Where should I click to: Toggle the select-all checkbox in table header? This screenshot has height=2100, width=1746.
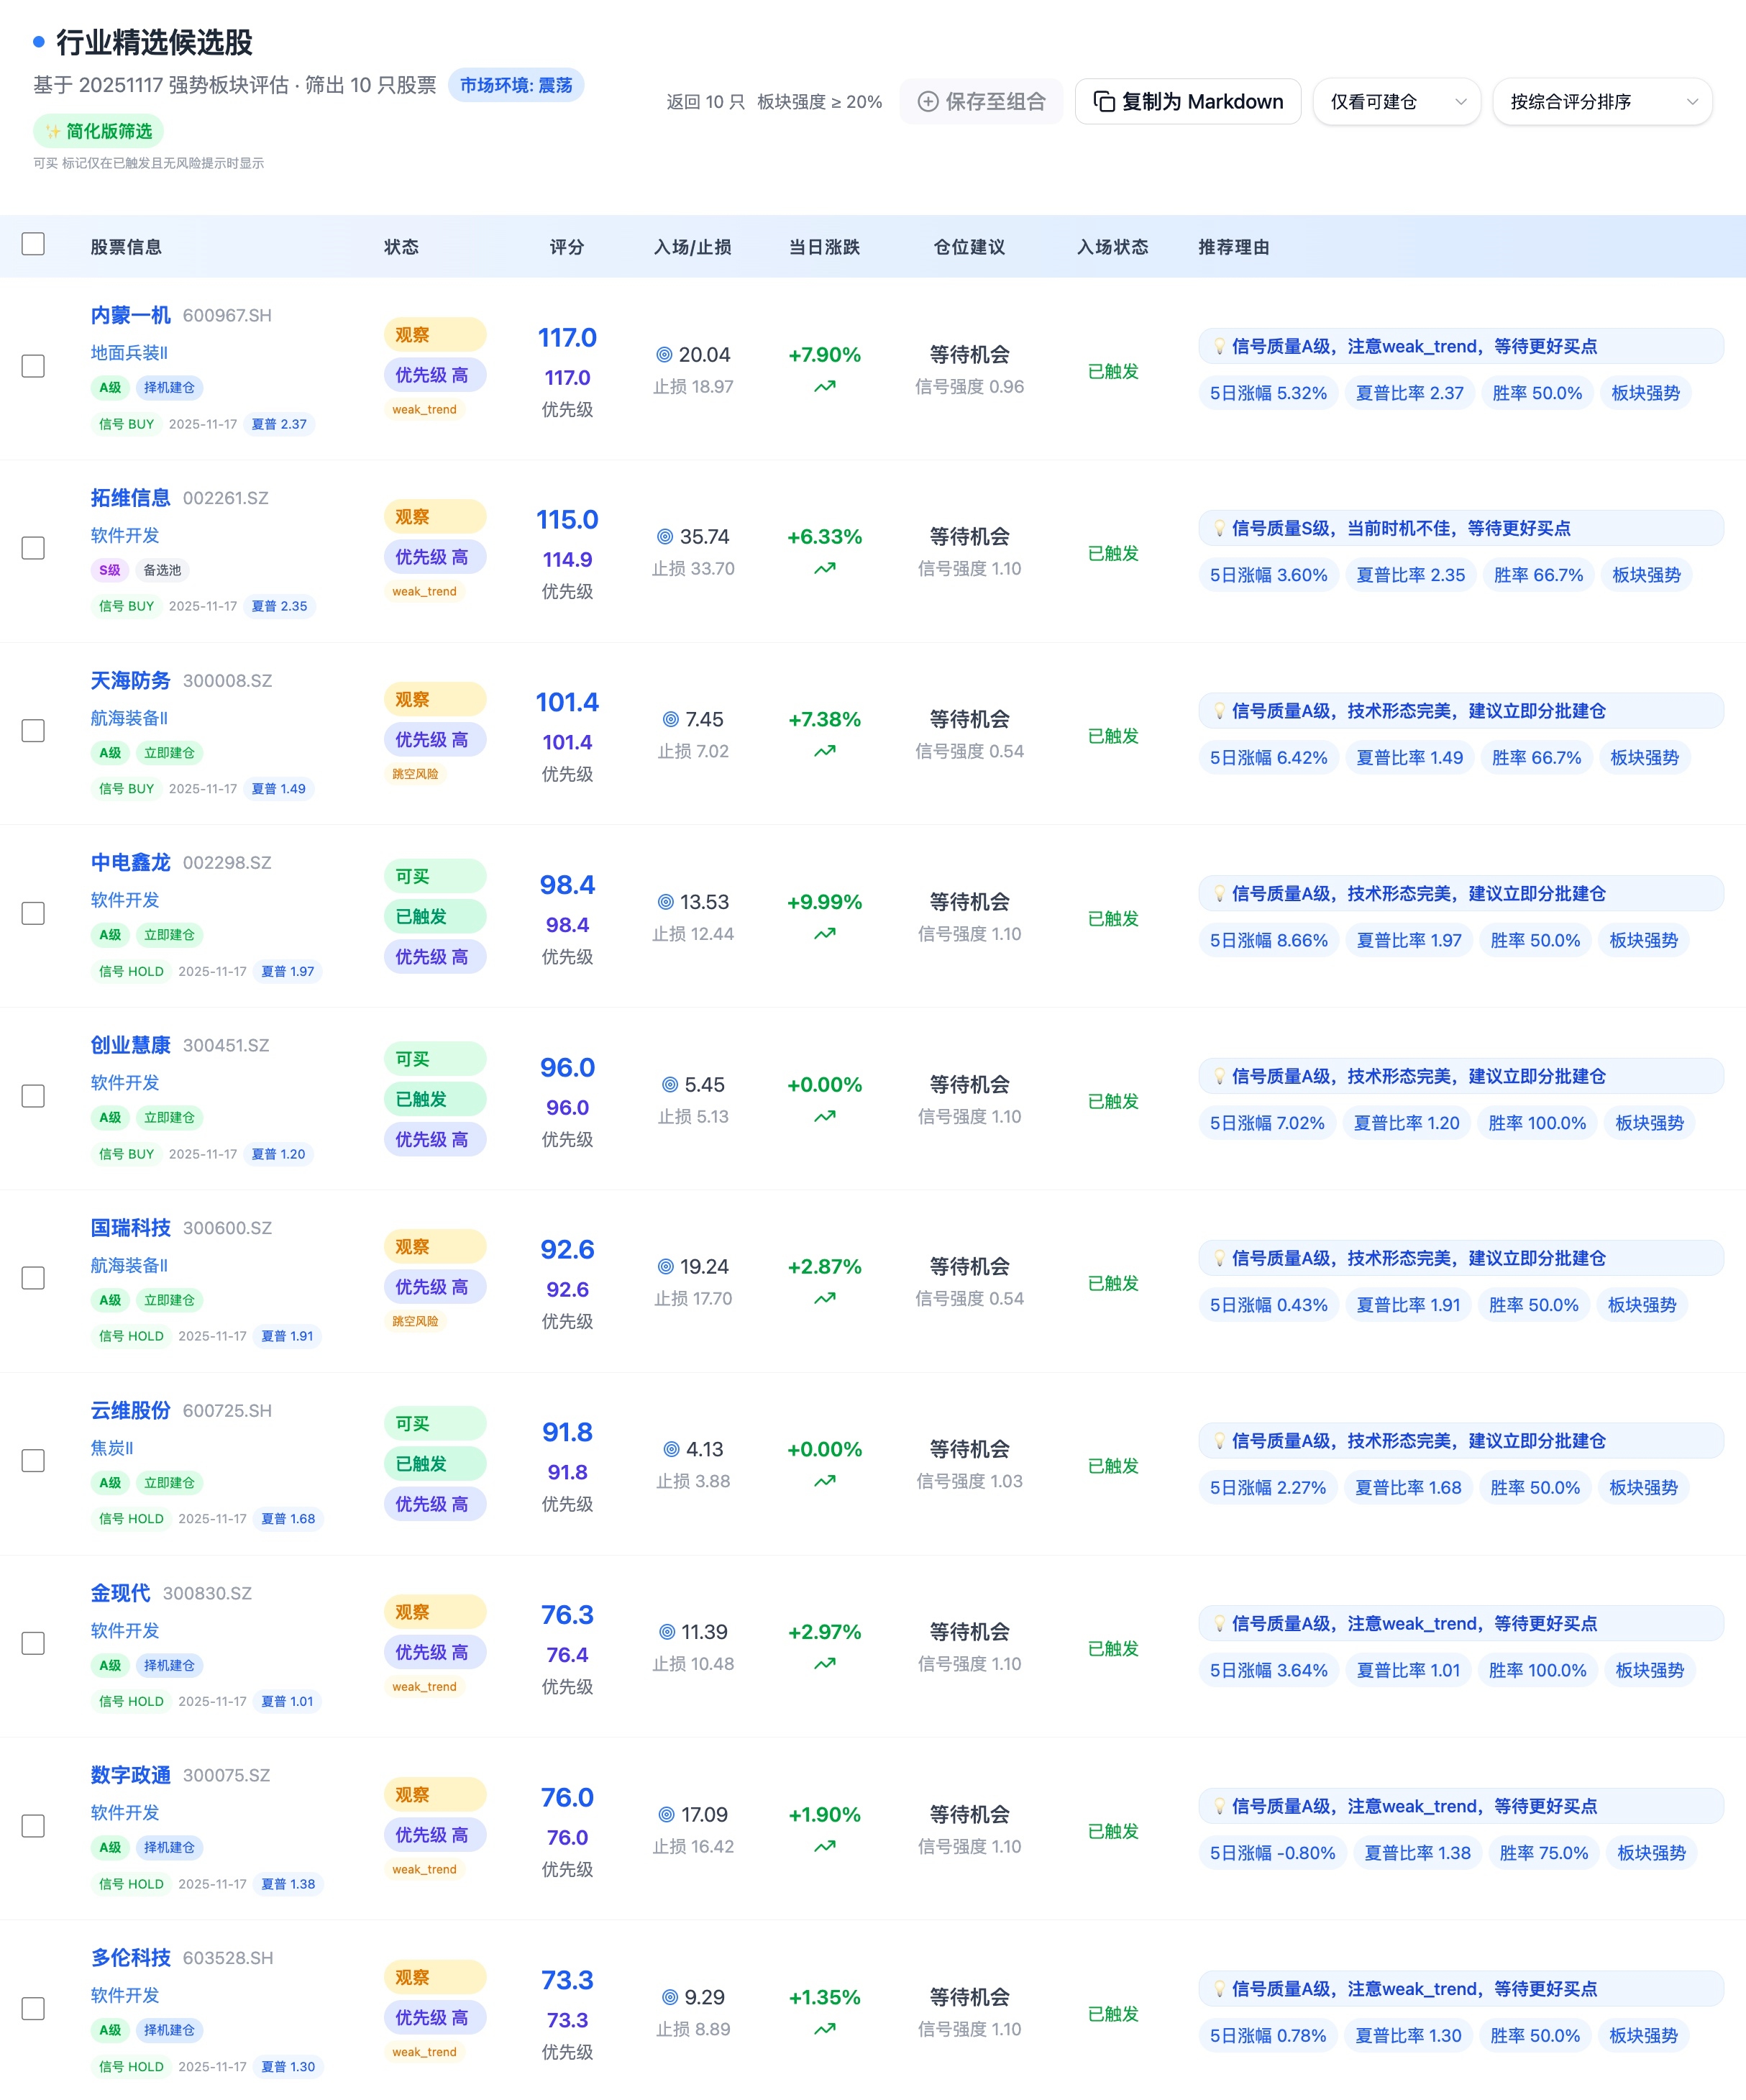pos(33,244)
